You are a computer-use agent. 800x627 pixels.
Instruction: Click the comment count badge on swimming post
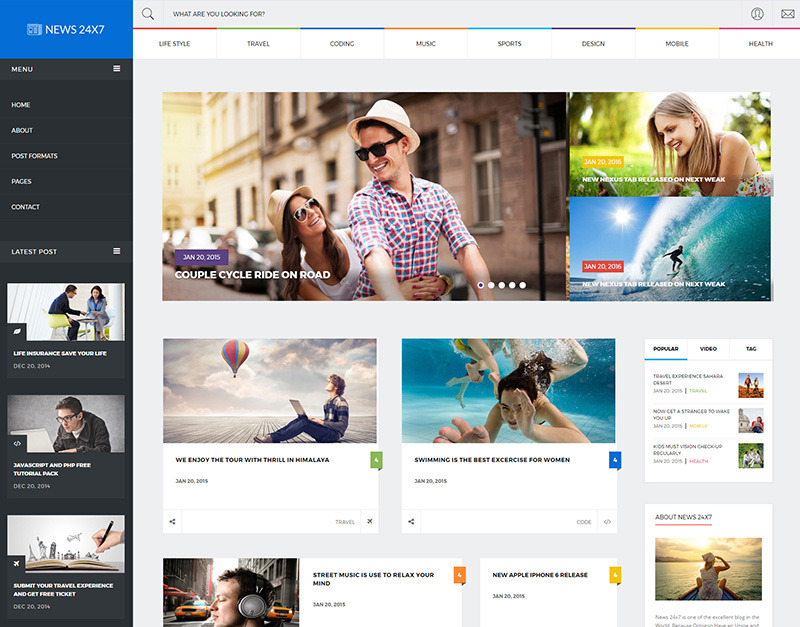614,460
